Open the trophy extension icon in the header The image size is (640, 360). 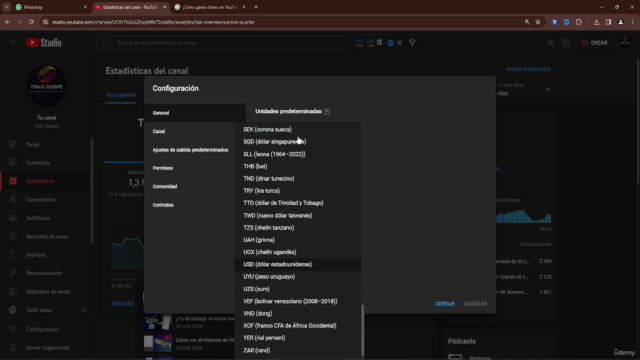click(x=412, y=42)
